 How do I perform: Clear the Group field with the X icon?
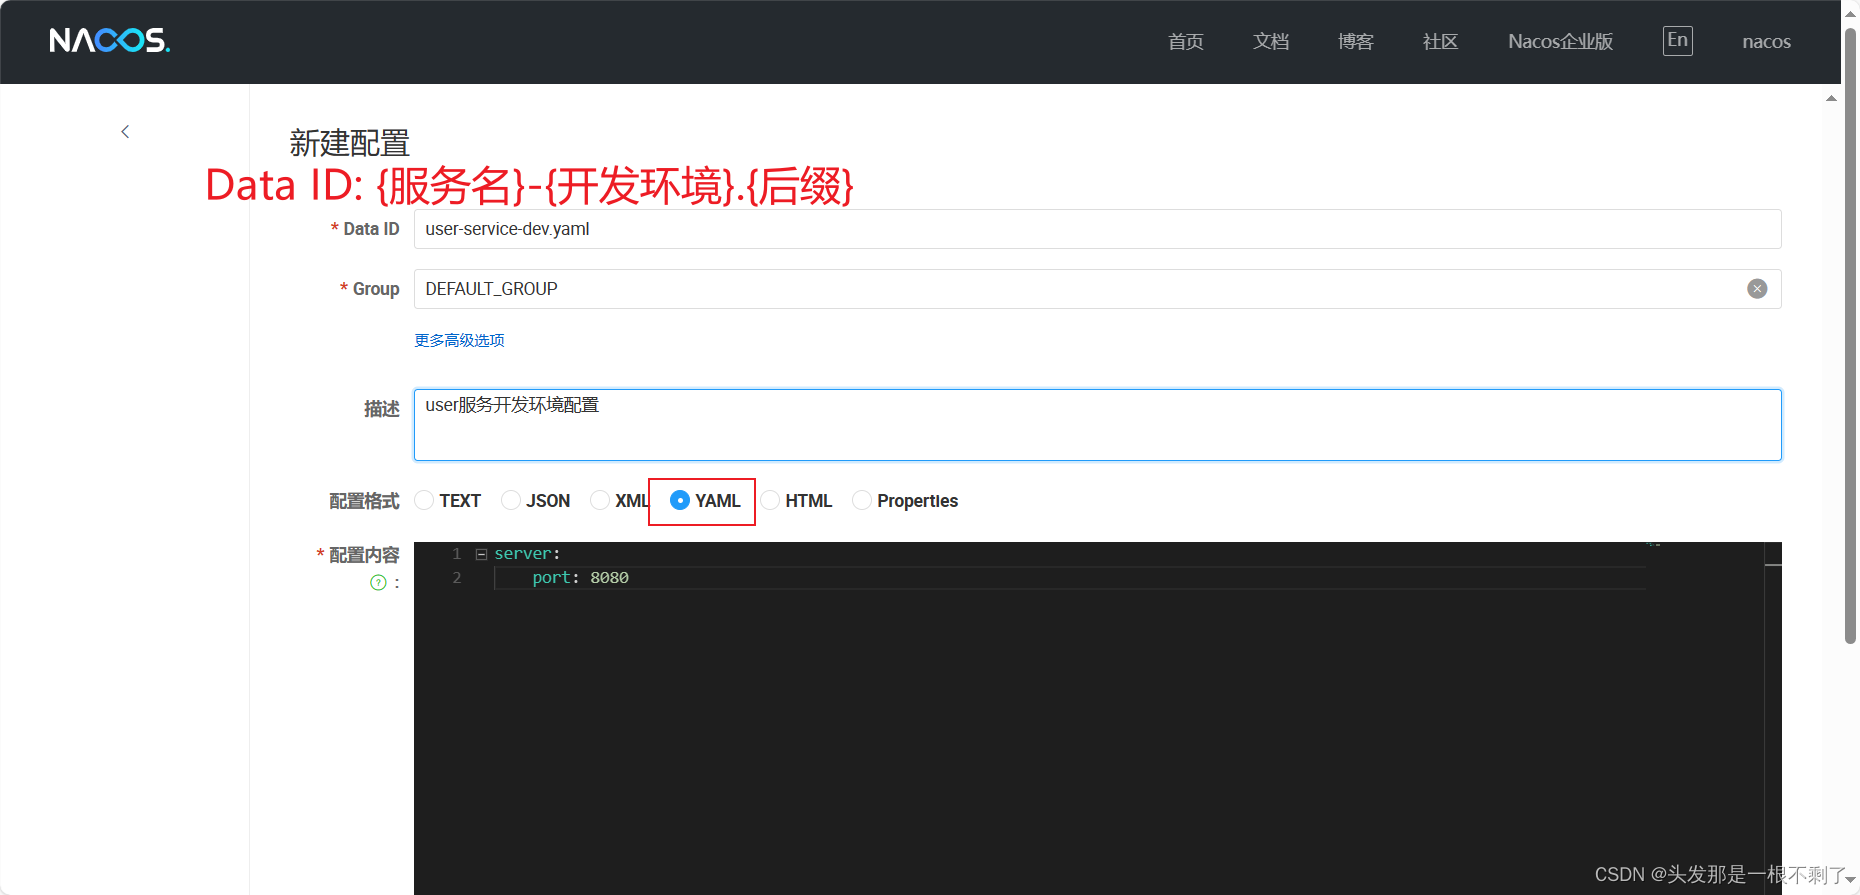click(1757, 289)
